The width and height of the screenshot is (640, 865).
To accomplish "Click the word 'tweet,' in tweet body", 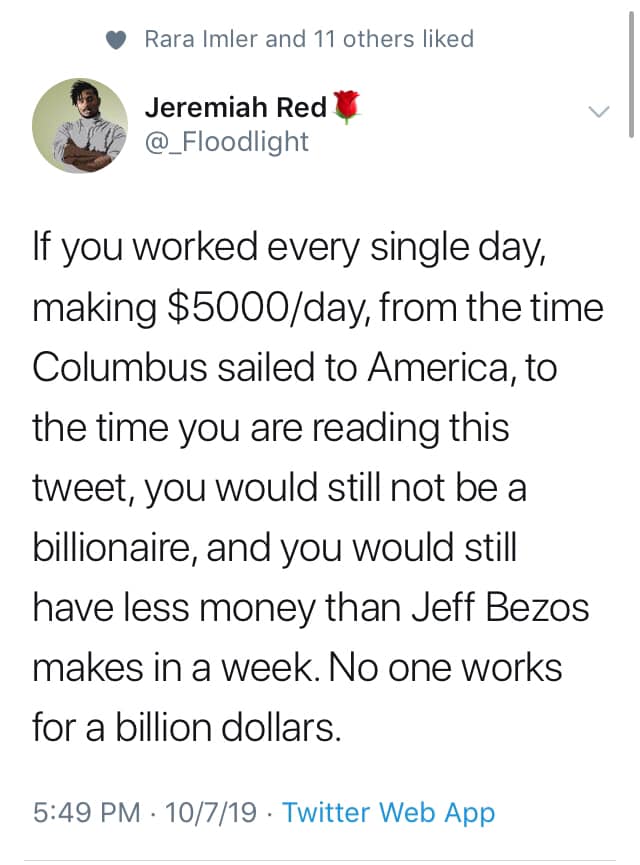I will [84, 489].
